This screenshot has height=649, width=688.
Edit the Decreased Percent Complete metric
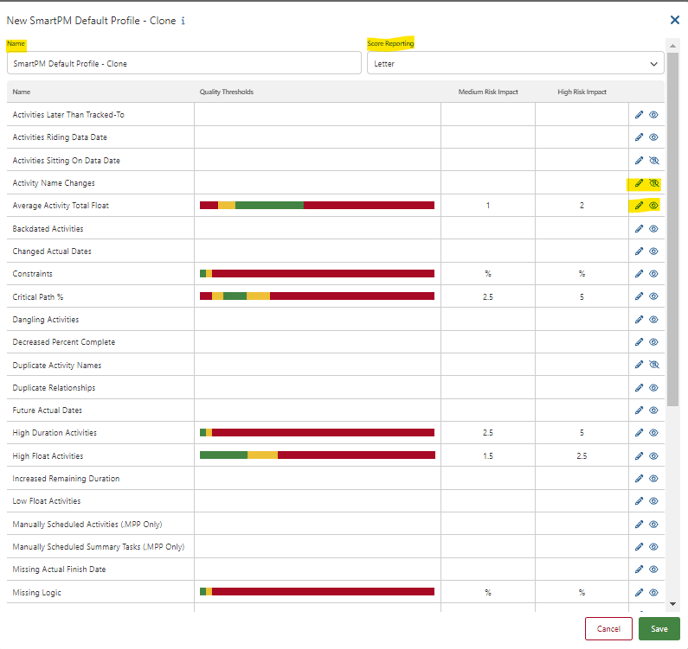639,342
